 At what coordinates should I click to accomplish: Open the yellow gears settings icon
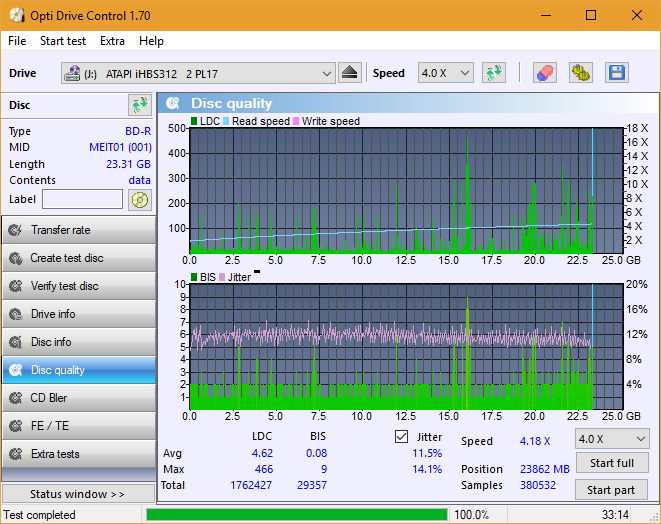point(581,73)
